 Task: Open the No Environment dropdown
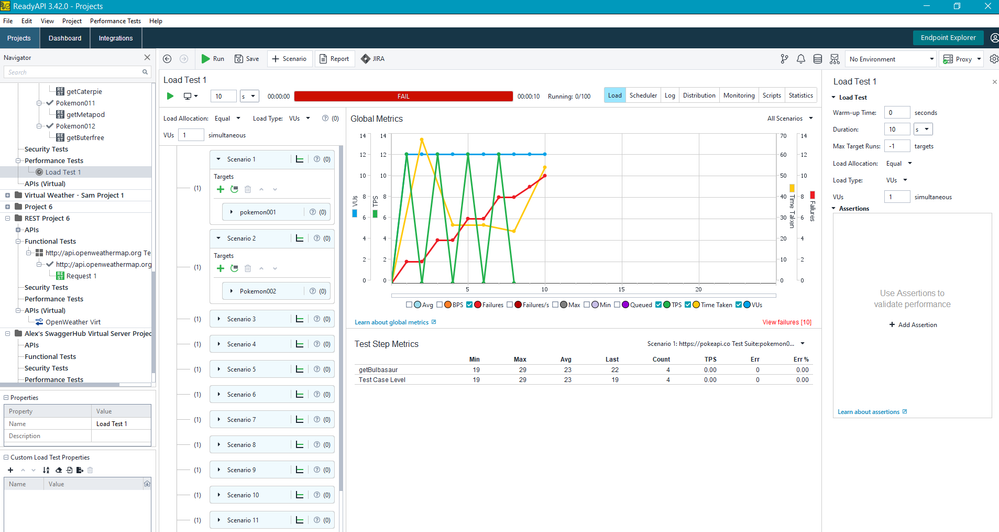click(891, 59)
